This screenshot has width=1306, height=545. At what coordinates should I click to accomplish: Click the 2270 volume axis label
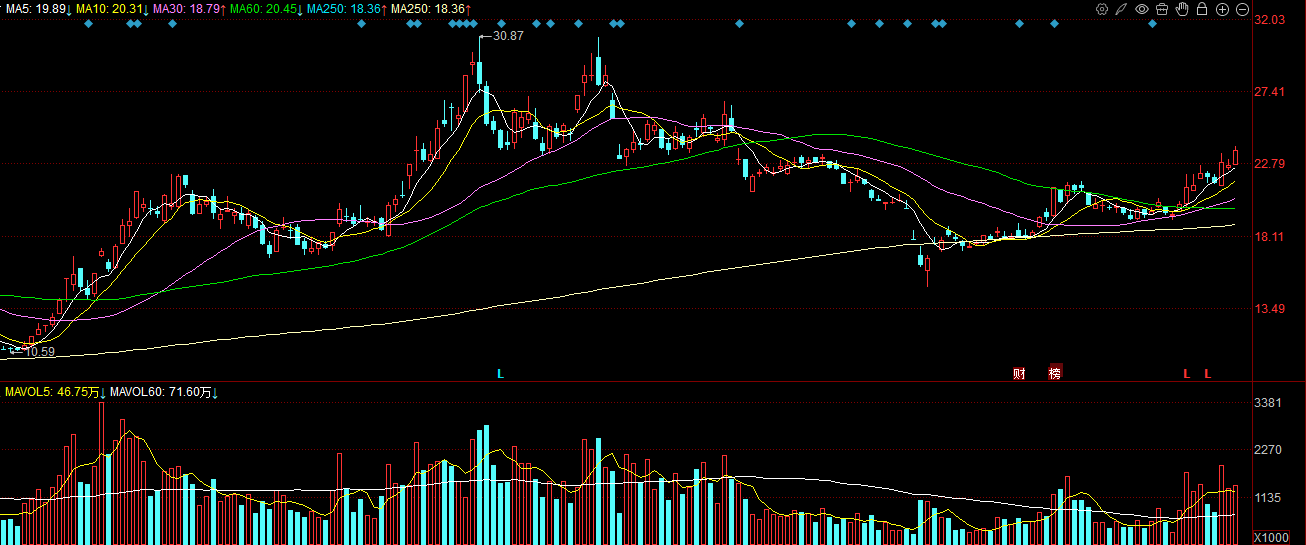coord(1268,450)
